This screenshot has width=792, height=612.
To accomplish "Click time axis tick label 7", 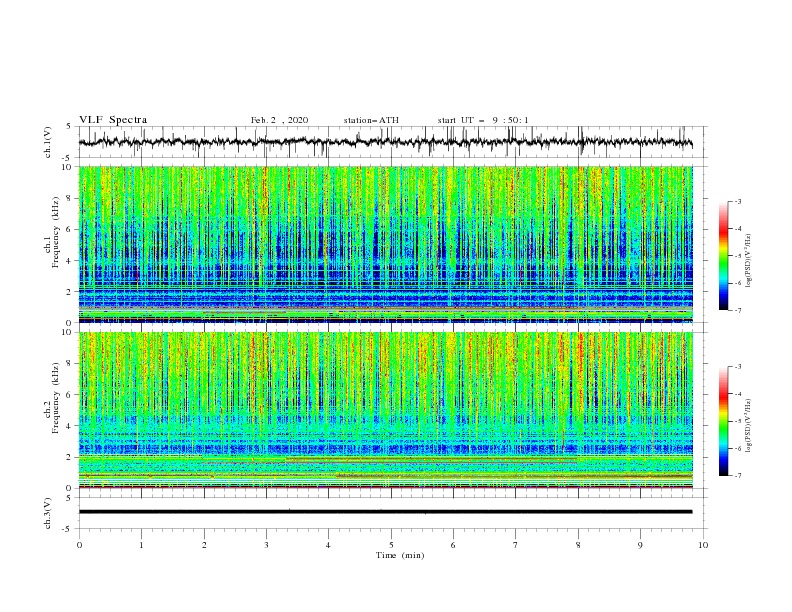I will 516,545.
